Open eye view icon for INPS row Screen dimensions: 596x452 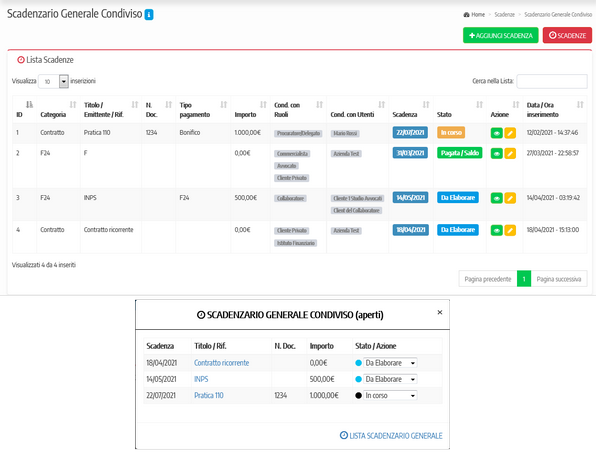496,198
